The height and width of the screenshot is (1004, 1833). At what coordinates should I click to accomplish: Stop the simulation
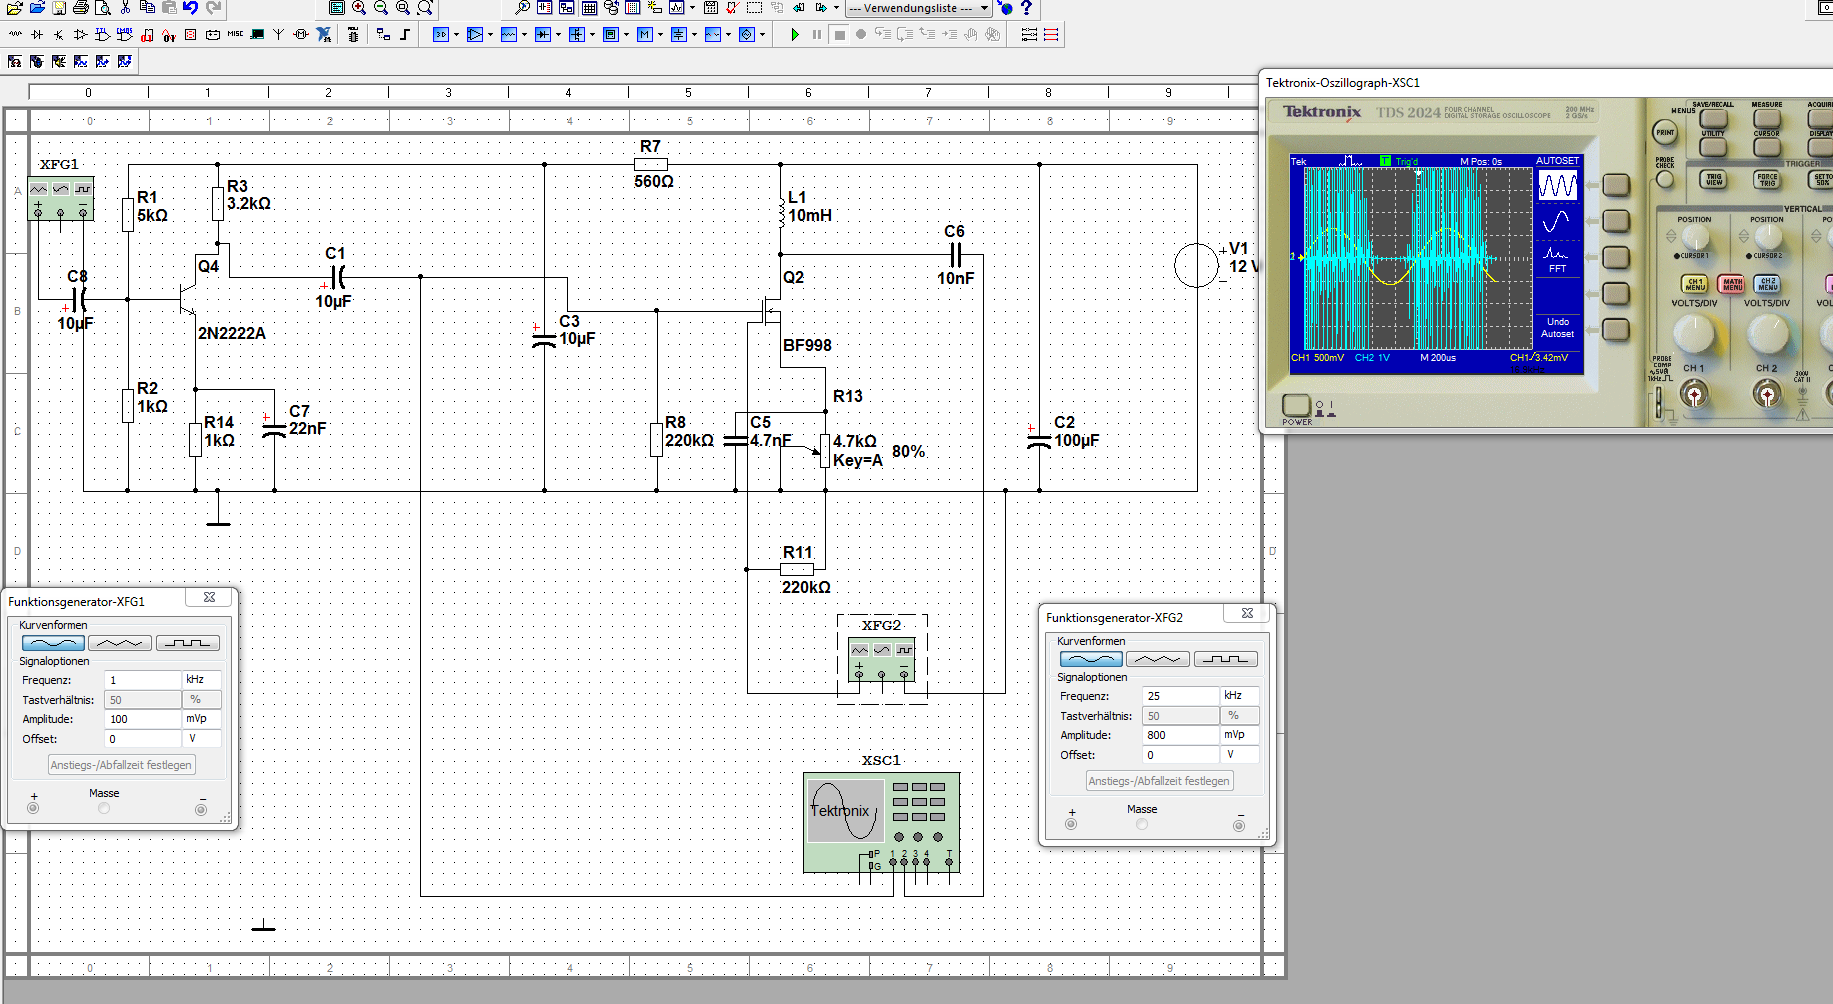pos(839,34)
